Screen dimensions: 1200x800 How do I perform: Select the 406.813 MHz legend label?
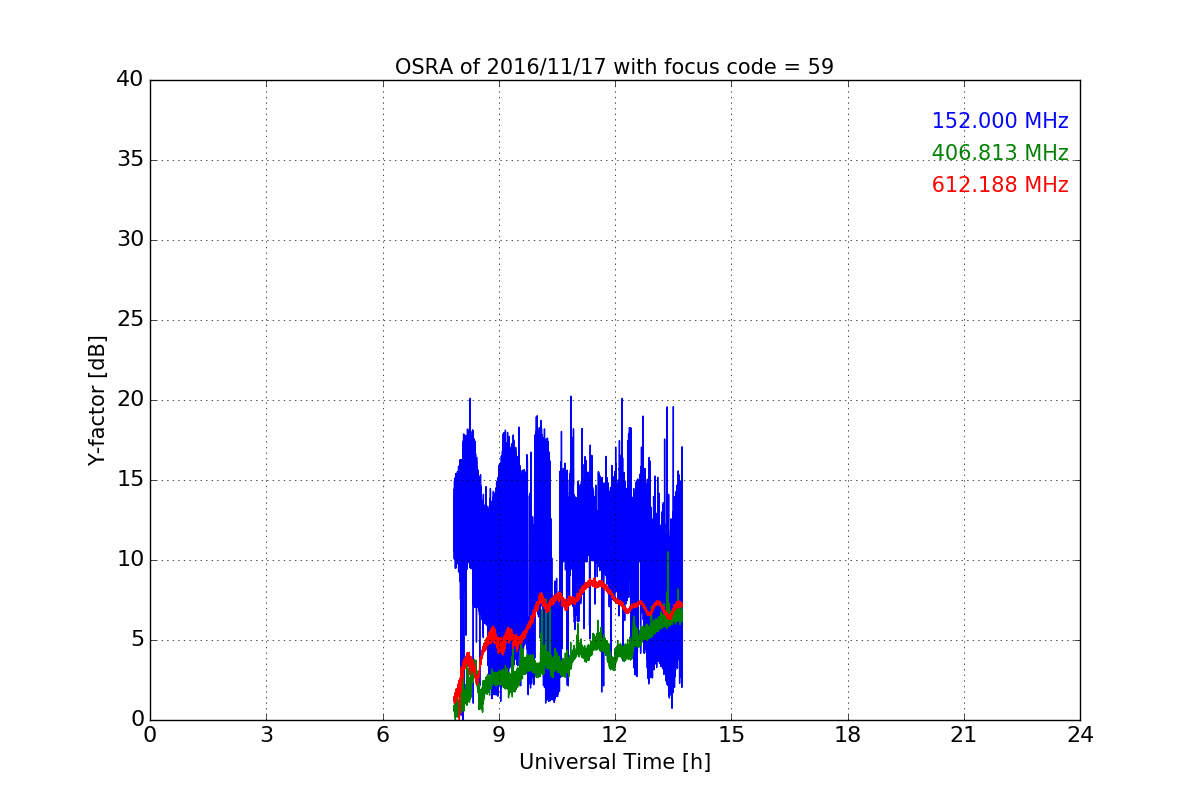click(x=1000, y=153)
